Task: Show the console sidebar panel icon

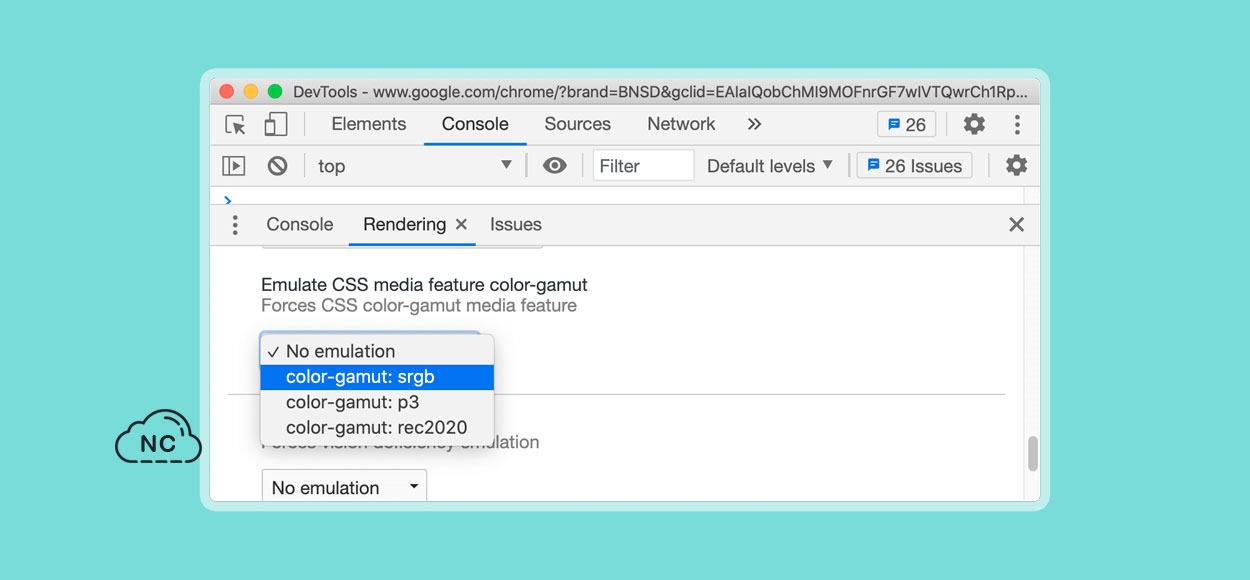Action: 233,166
